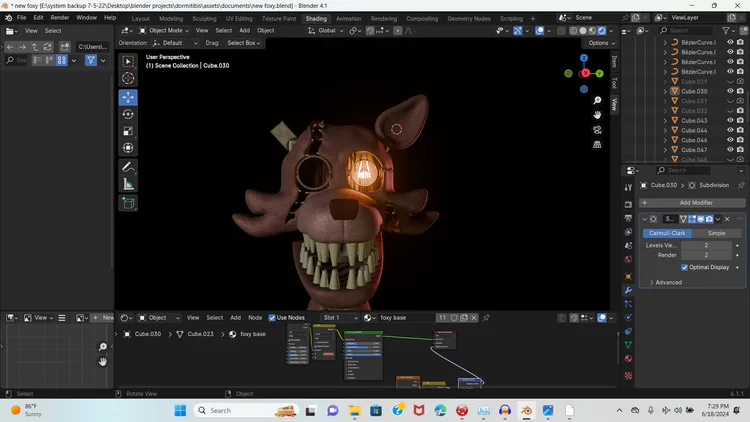Image resolution: width=750 pixels, height=422 pixels.
Task: Click the Add Modifier button
Action: pos(692,203)
